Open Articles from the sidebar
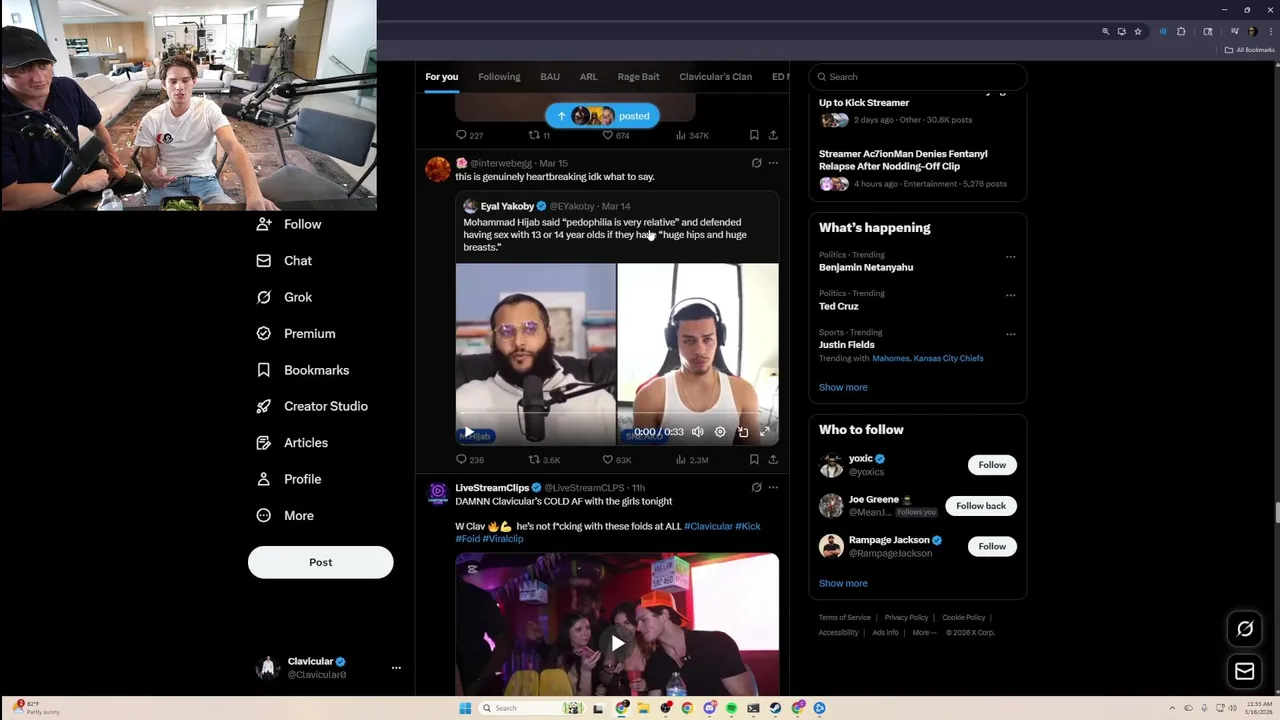Screen dimensions: 1280x720 pos(291,442)
